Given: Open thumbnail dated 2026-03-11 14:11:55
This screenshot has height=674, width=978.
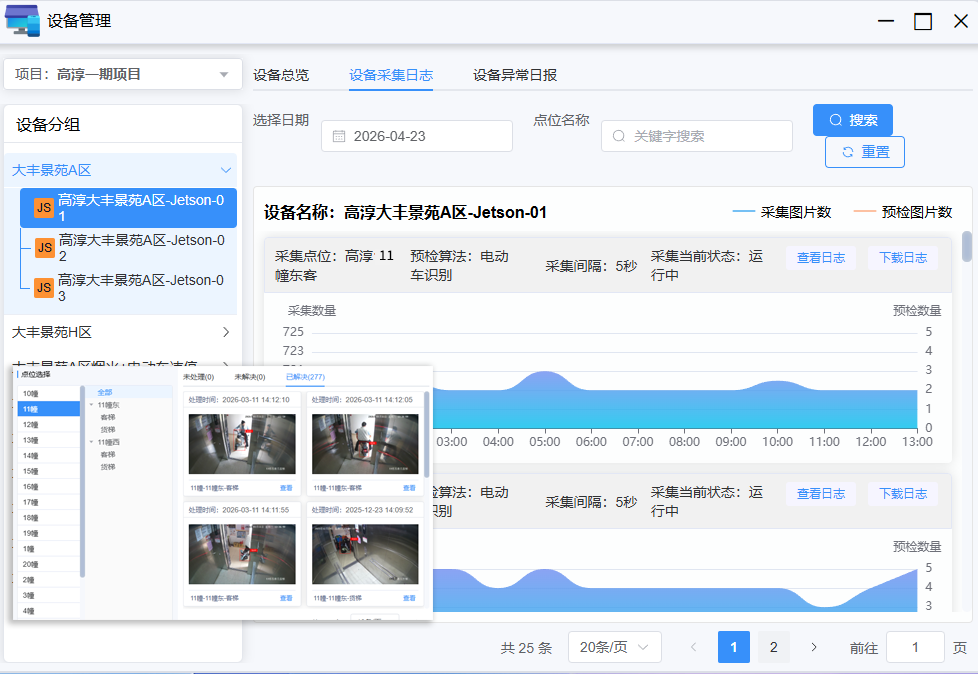Looking at the screenshot, I should [x=242, y=554].
